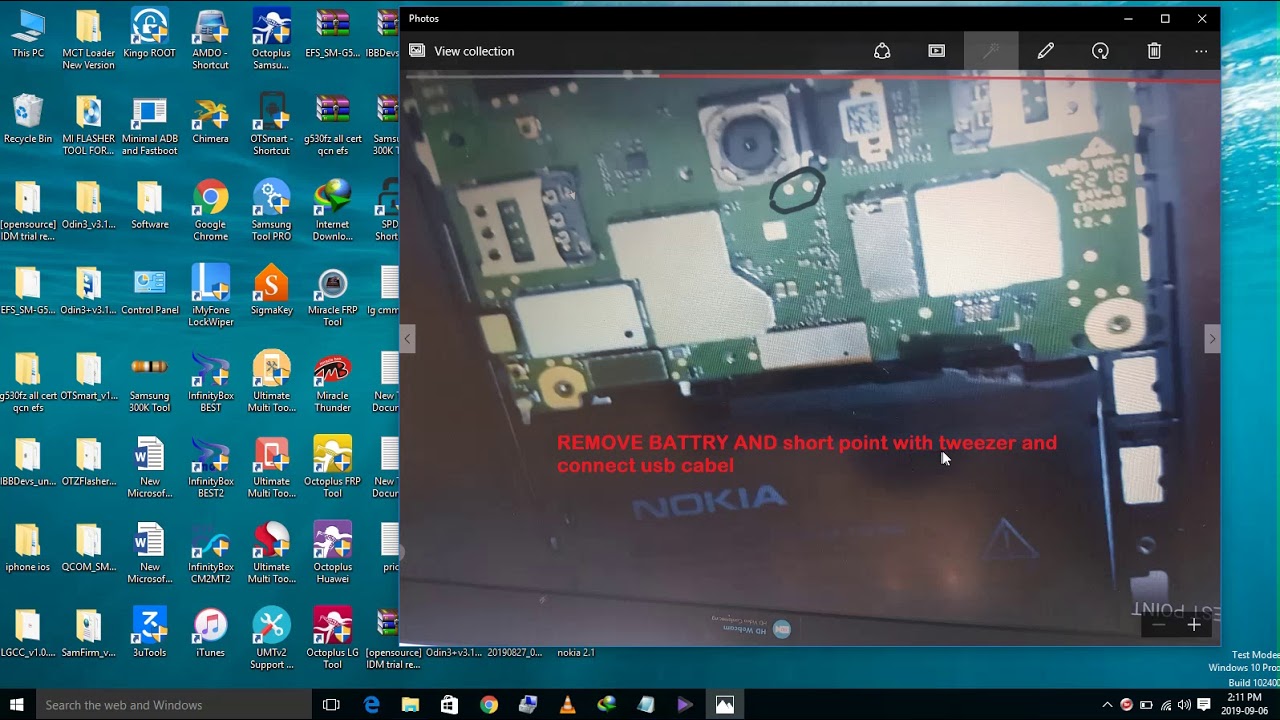
Task: Select the InfinityBox BEST2 shortcut
Action: point(210,468)
